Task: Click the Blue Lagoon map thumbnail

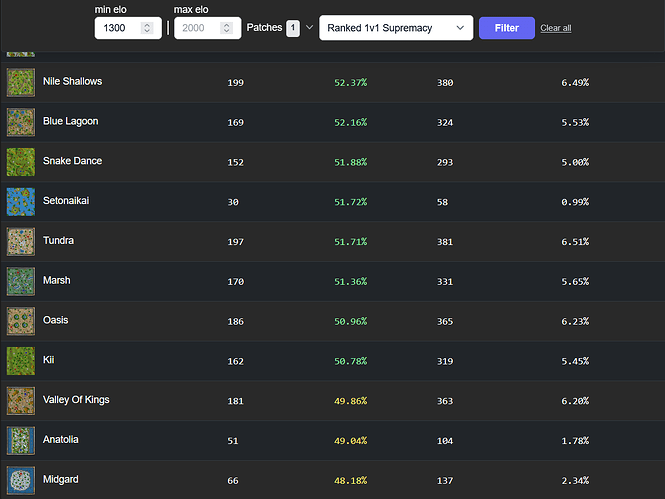Action: click(x=21, y=122)
